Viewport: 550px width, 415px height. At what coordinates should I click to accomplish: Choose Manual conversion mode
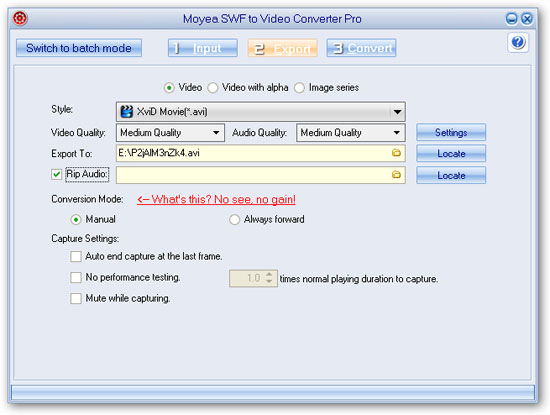pyautogui.click(x=76, y=220)
